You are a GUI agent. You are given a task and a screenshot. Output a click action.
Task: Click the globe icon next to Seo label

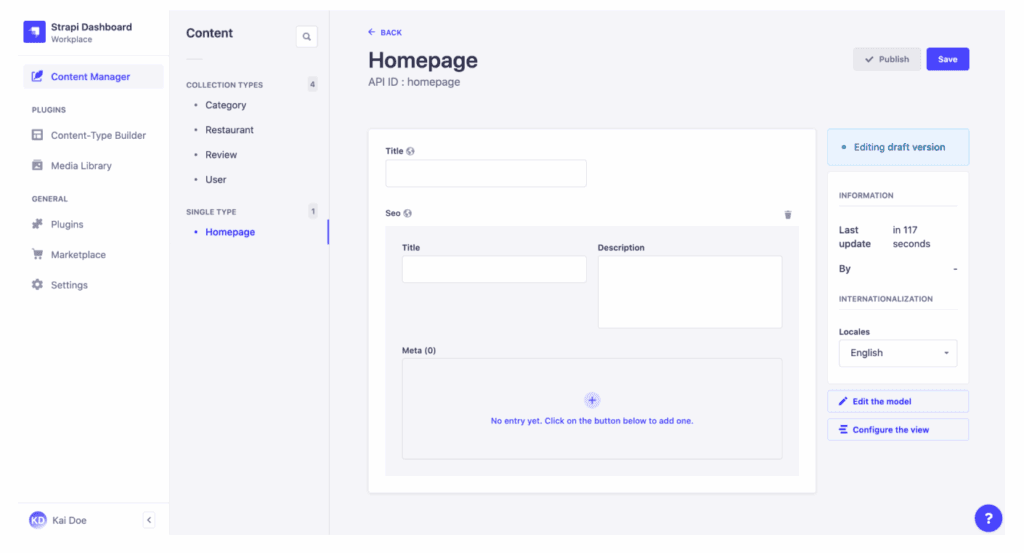pyautogui.click(x=409, y=213)
